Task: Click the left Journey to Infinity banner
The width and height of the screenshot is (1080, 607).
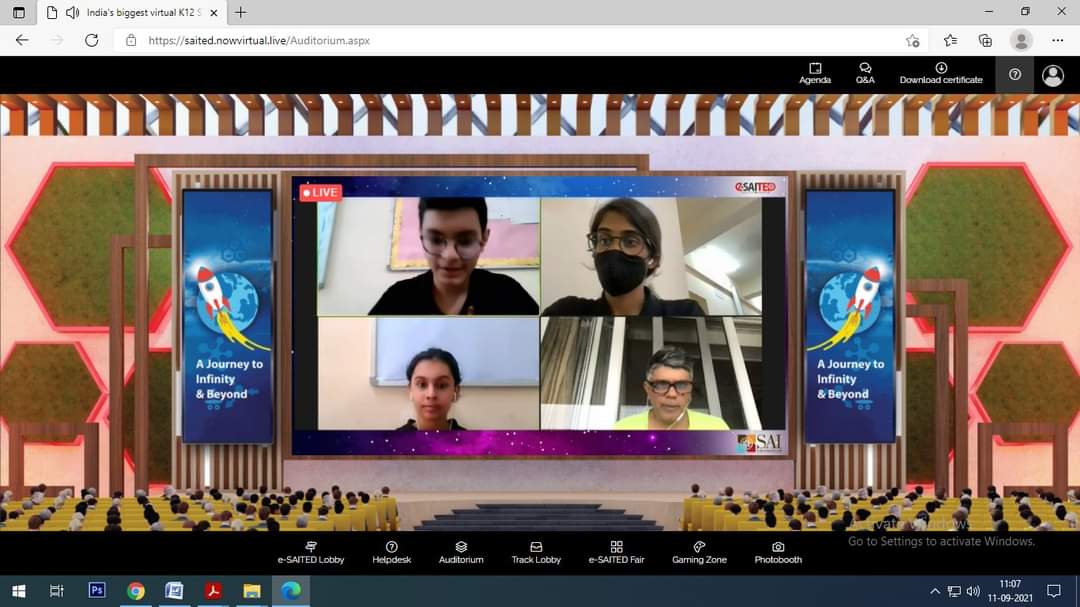Action: point(227,316)
